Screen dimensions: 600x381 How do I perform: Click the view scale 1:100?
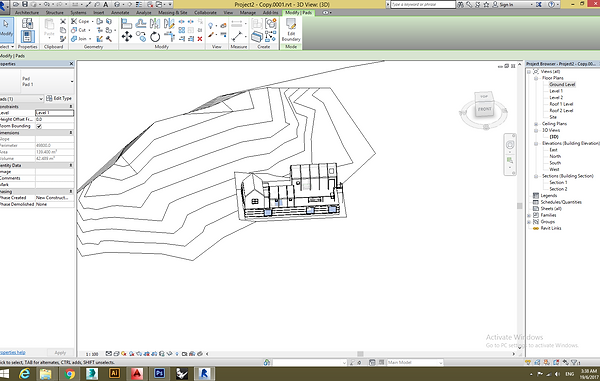pos(92,354)
